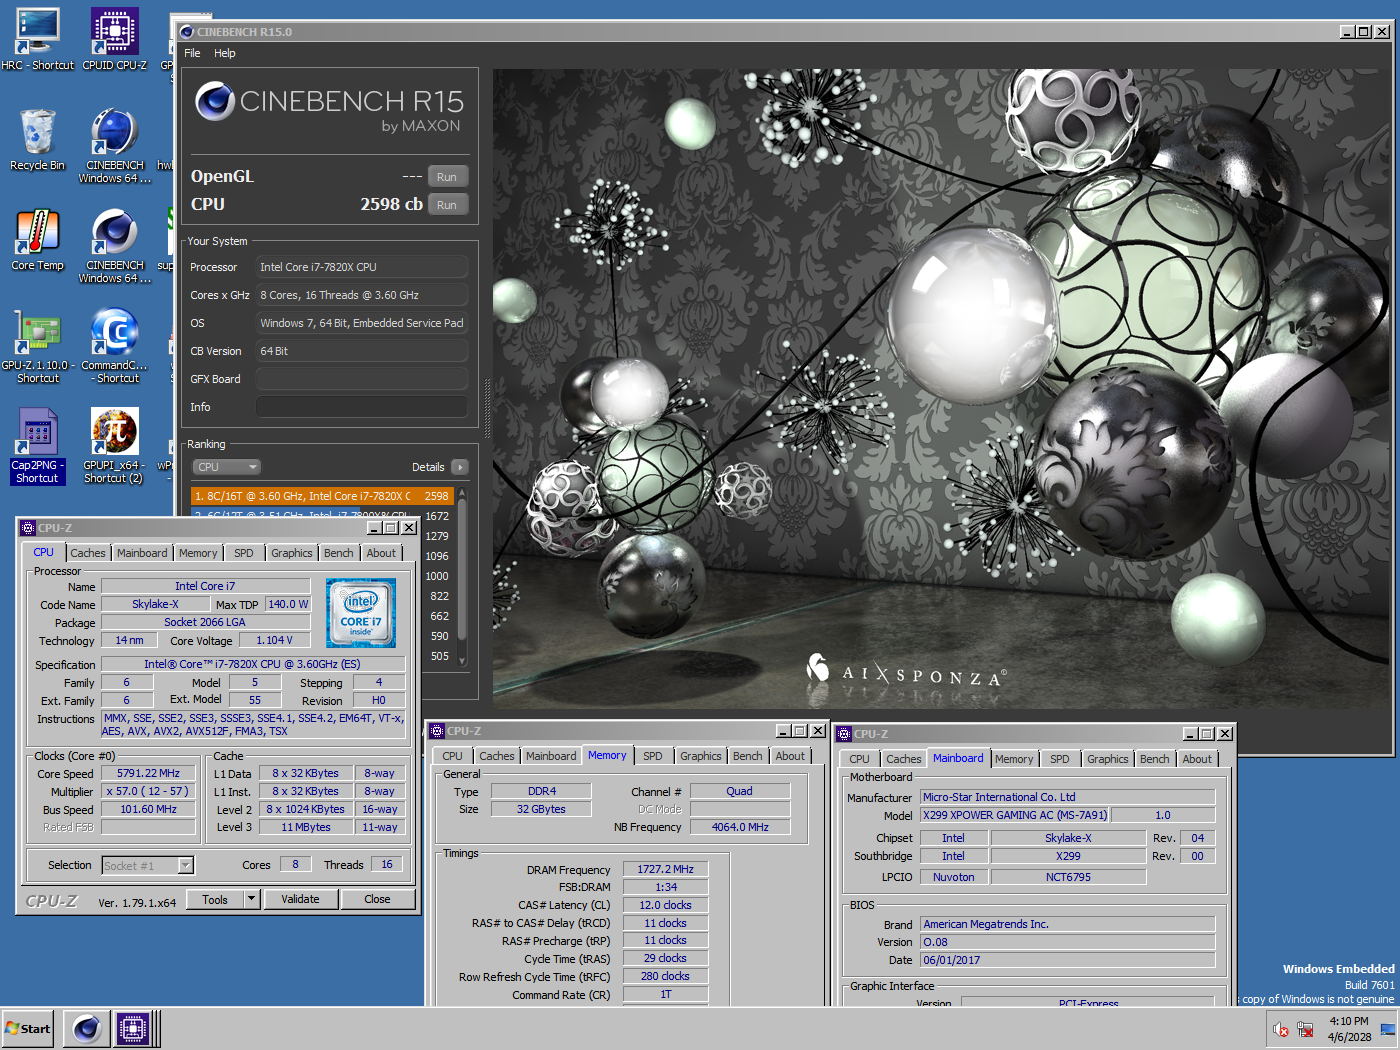Open SPD tab in CPU-Z Memory window
Viewport: 1400px width, 1050px height.
[653, 756]
